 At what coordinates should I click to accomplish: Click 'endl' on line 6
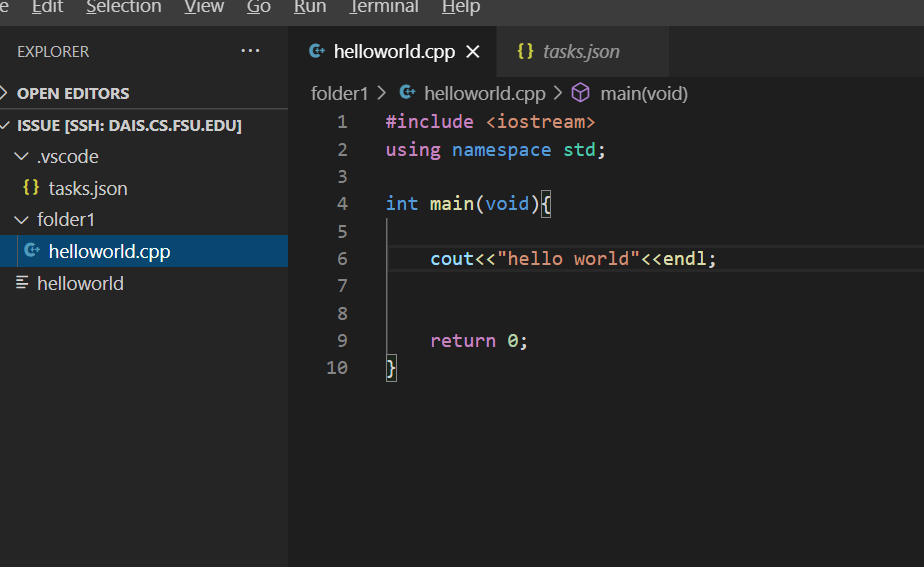click(x=684, y=259)
